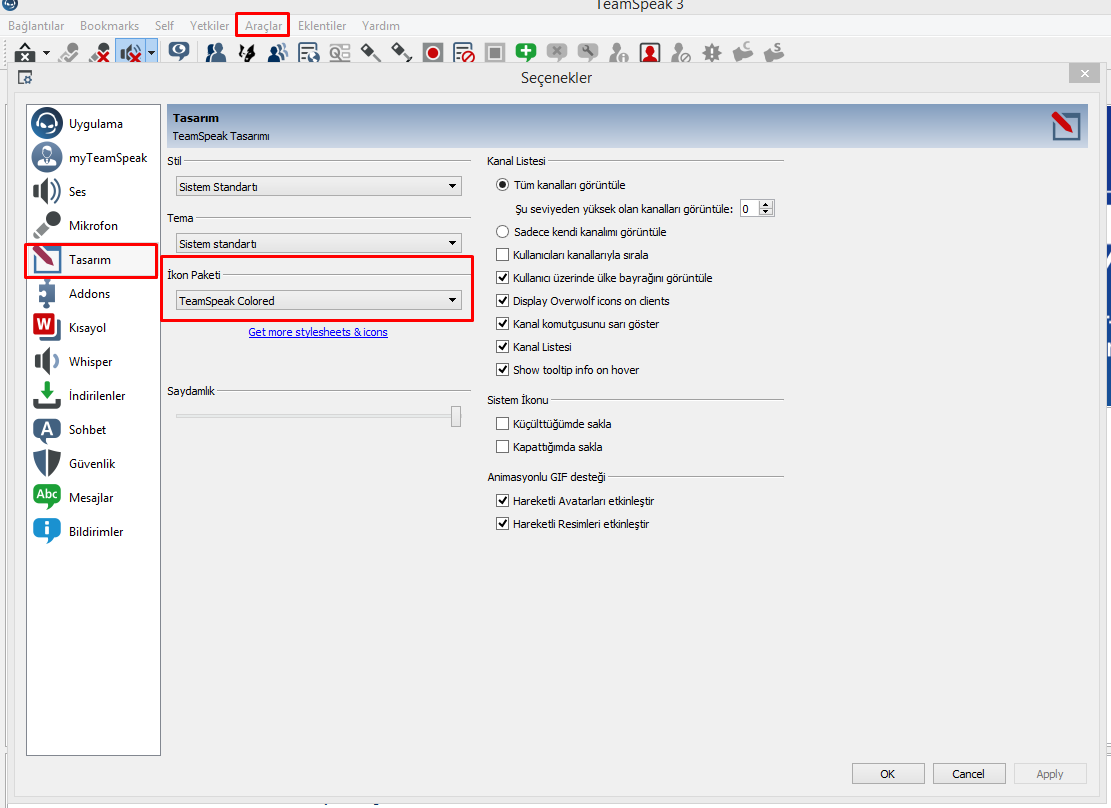
Task: Enable 'Kullanıcıları kanallarıyla sırala' checkbox
Action: click(502, 254)
